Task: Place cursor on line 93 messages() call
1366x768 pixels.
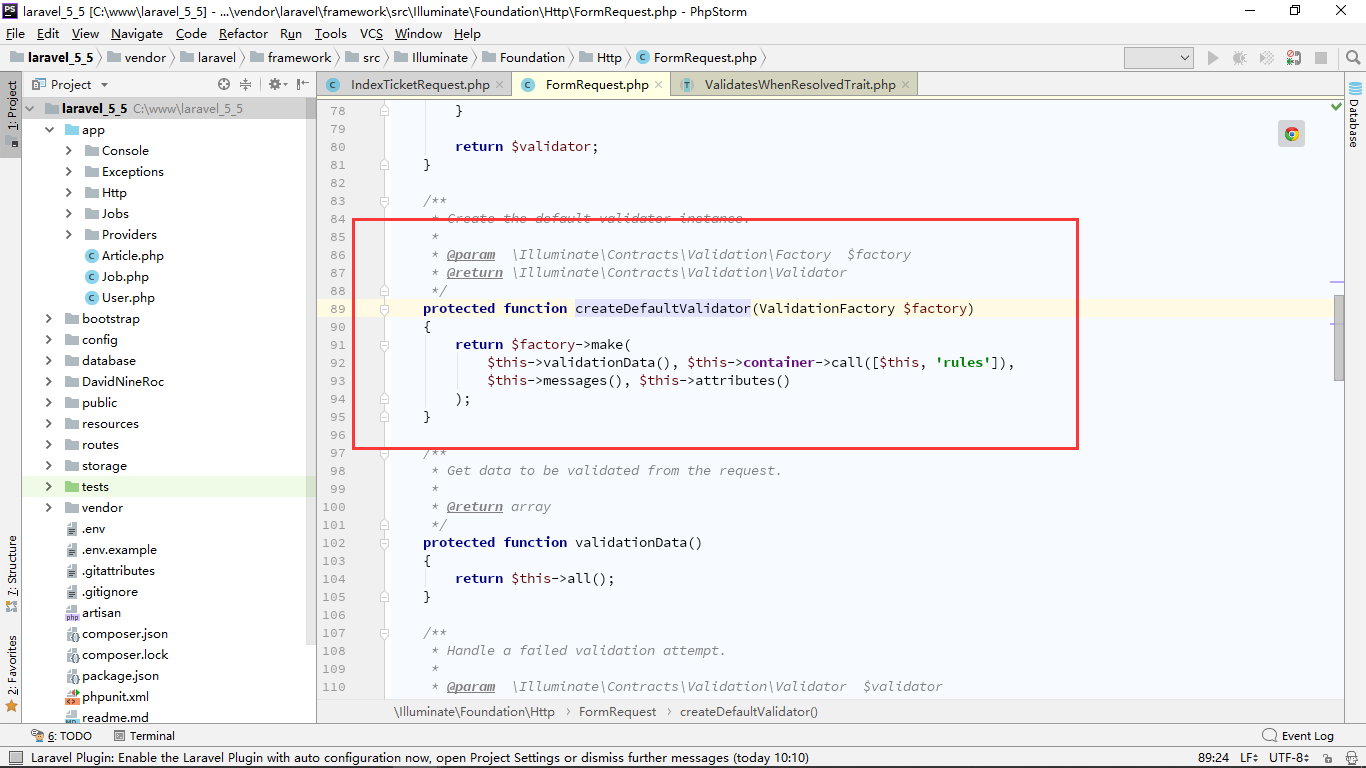Action: pos(589,381)
